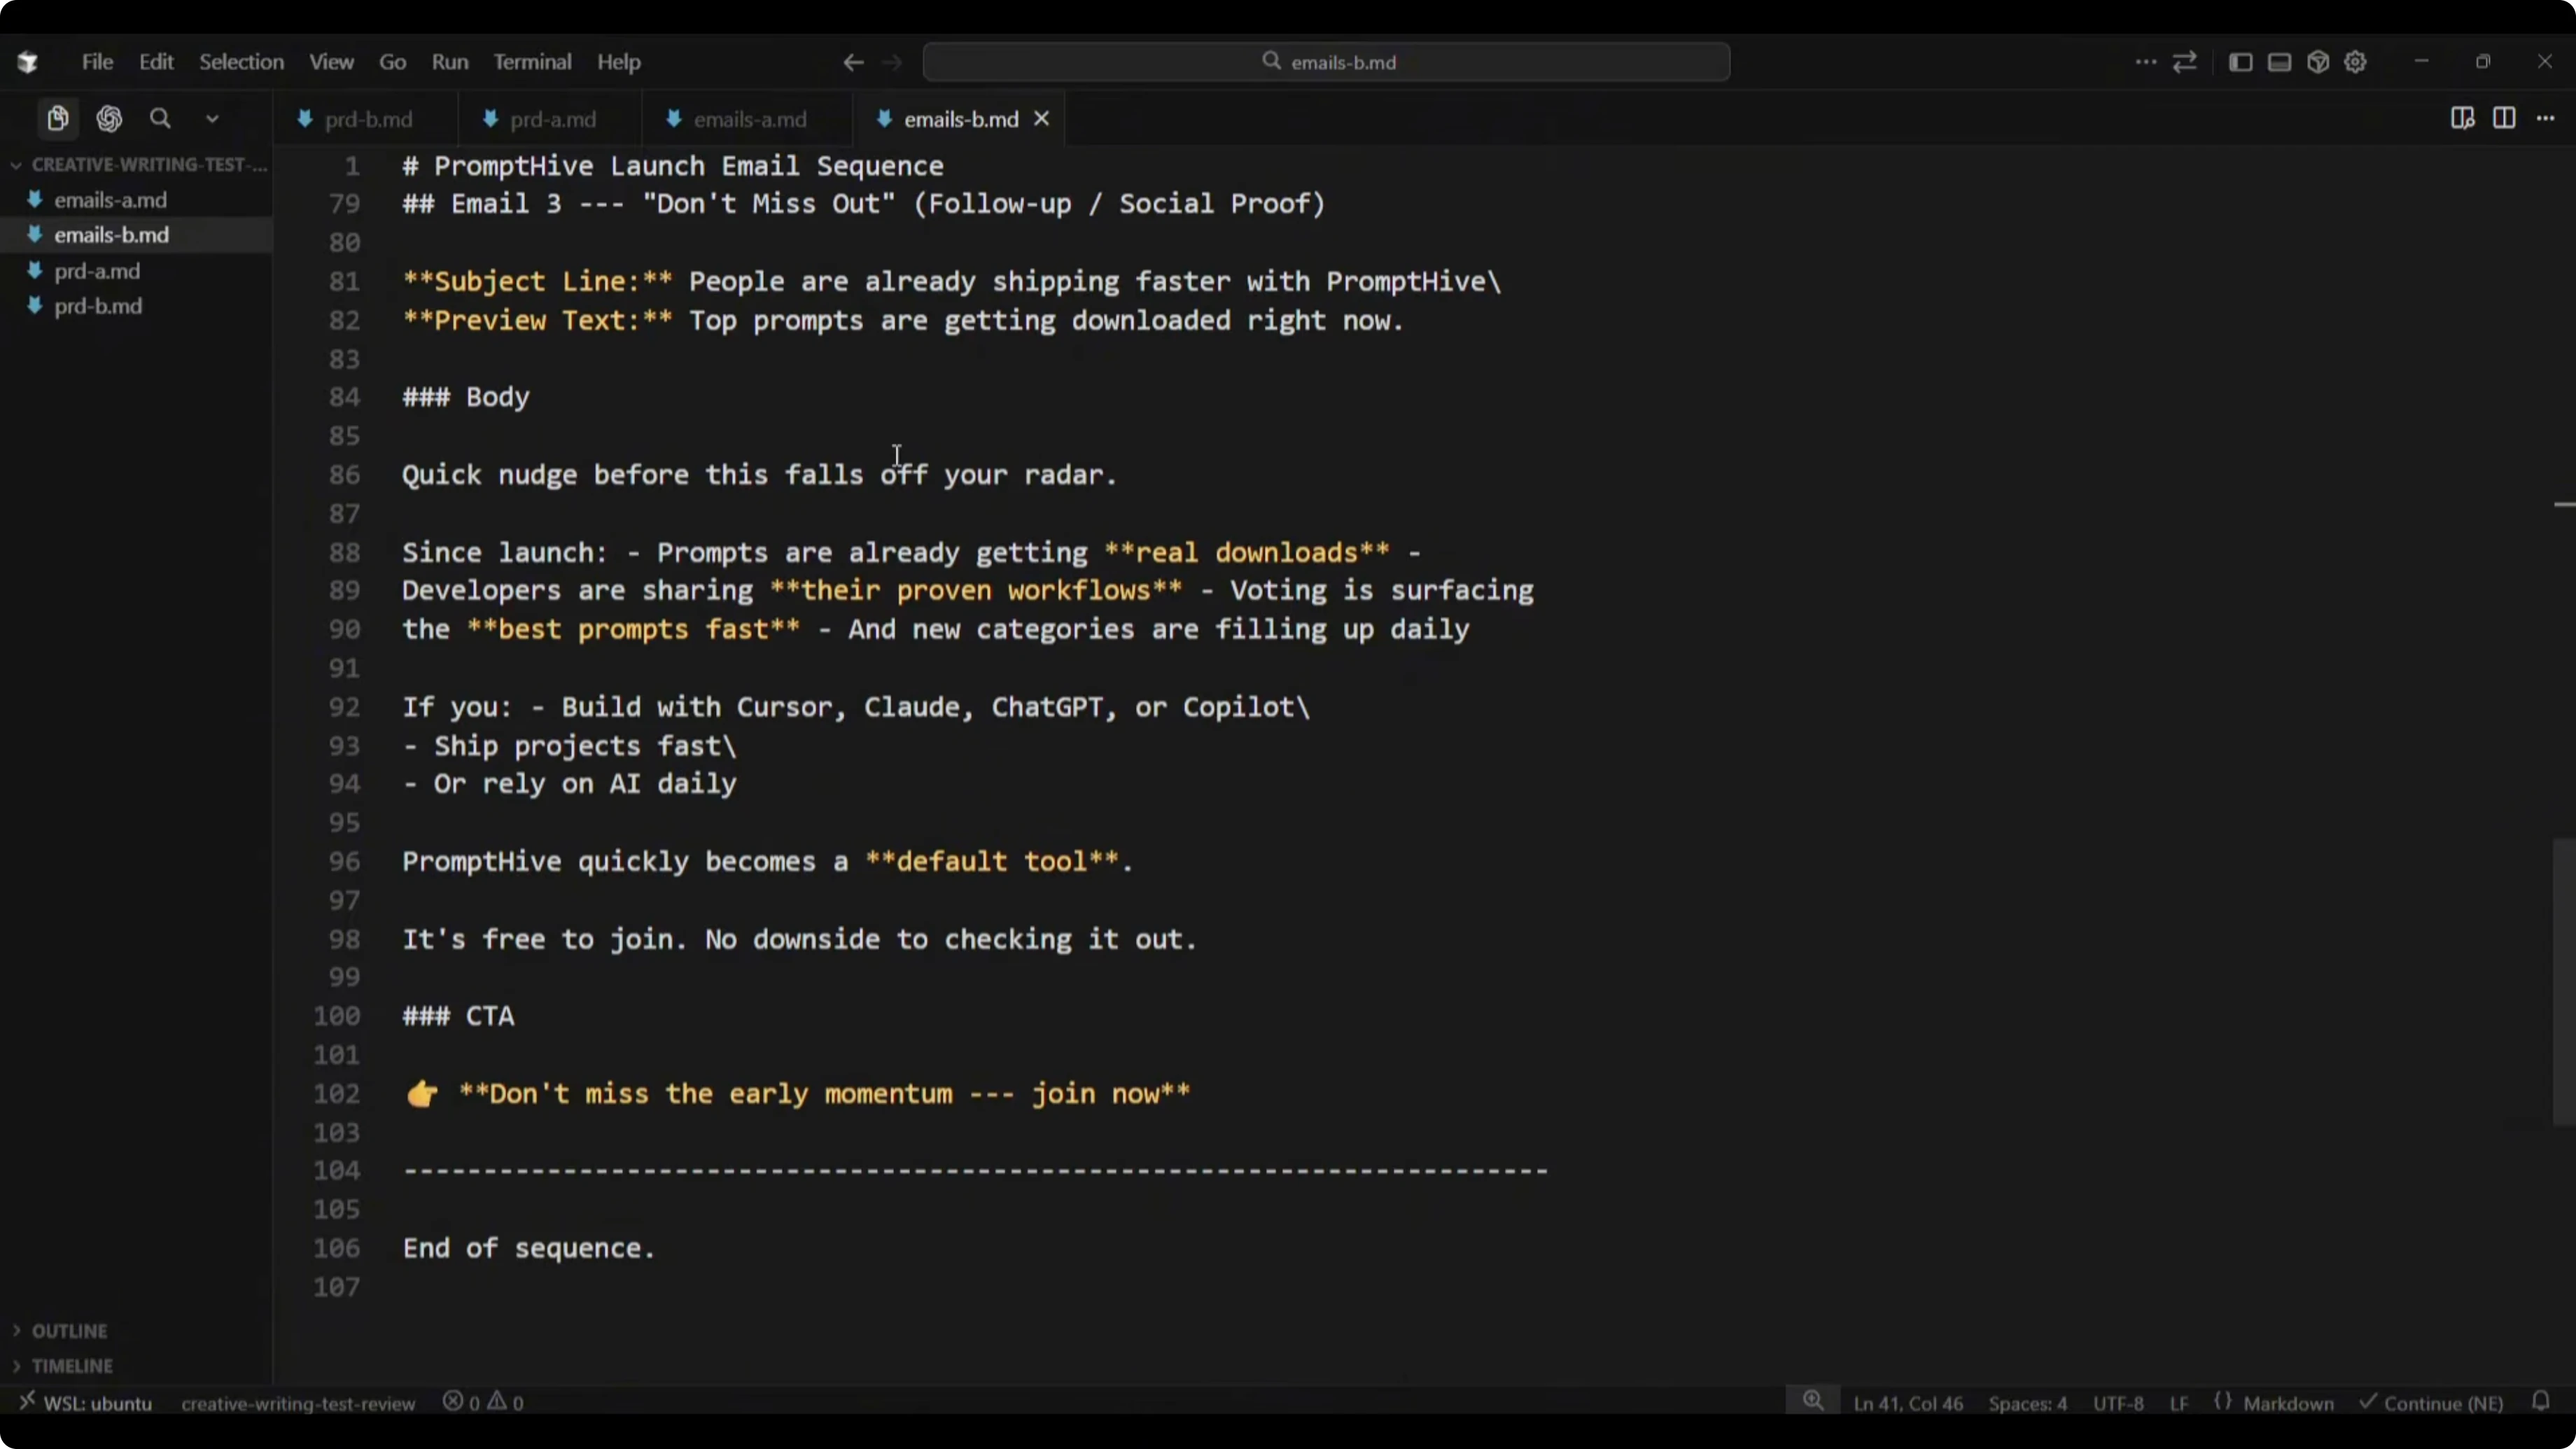
Task: Expand the TIMELINE section
Action: (x=72, y=1366)
